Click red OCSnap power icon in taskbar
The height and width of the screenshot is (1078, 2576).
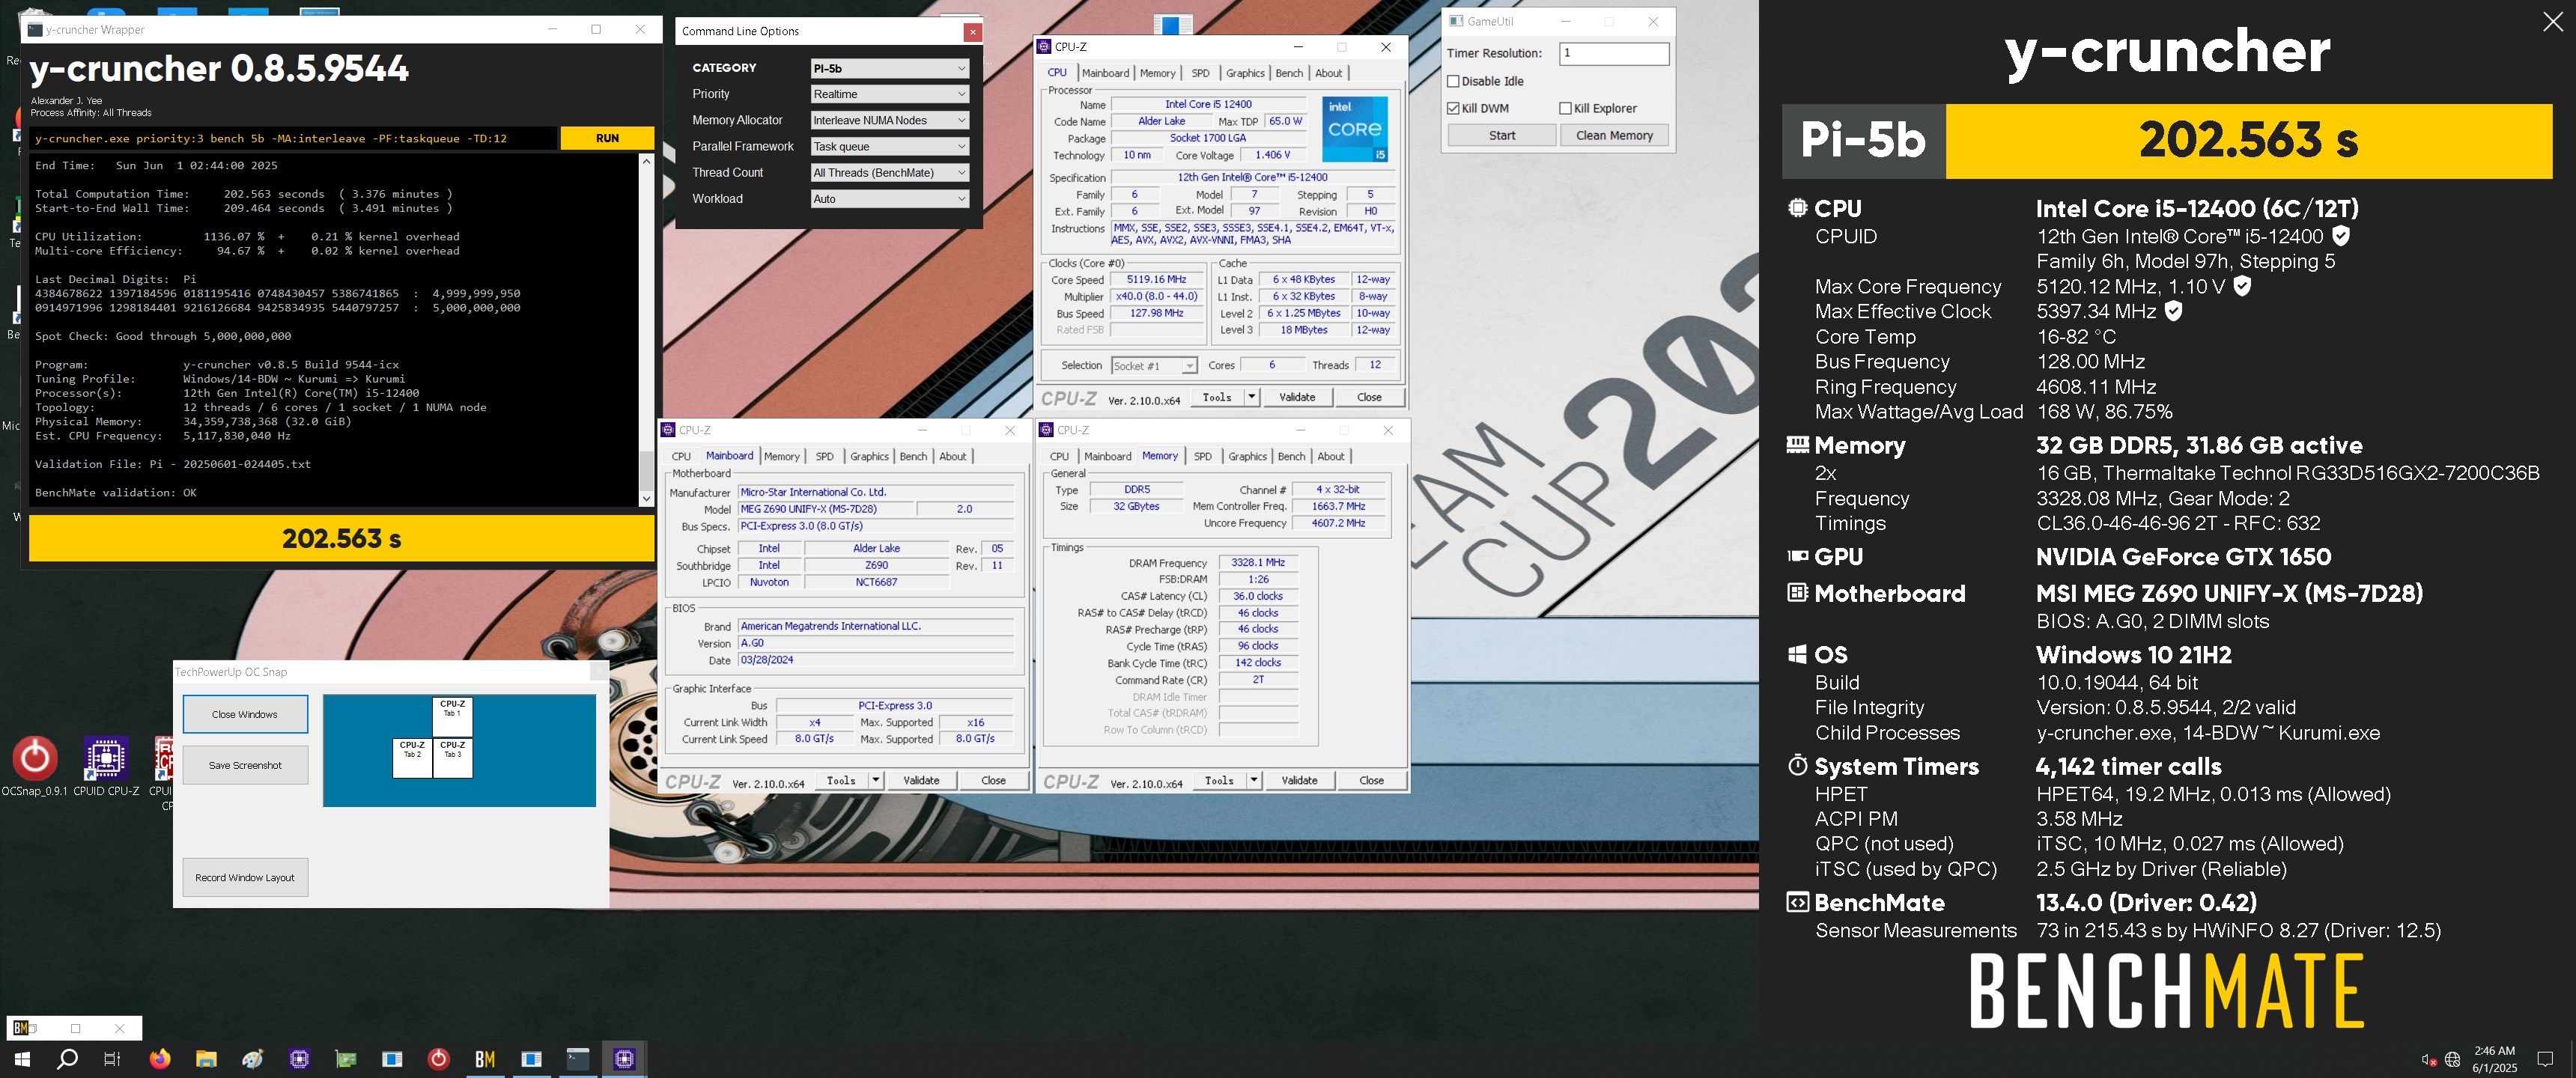click(x=438, y=1059)
